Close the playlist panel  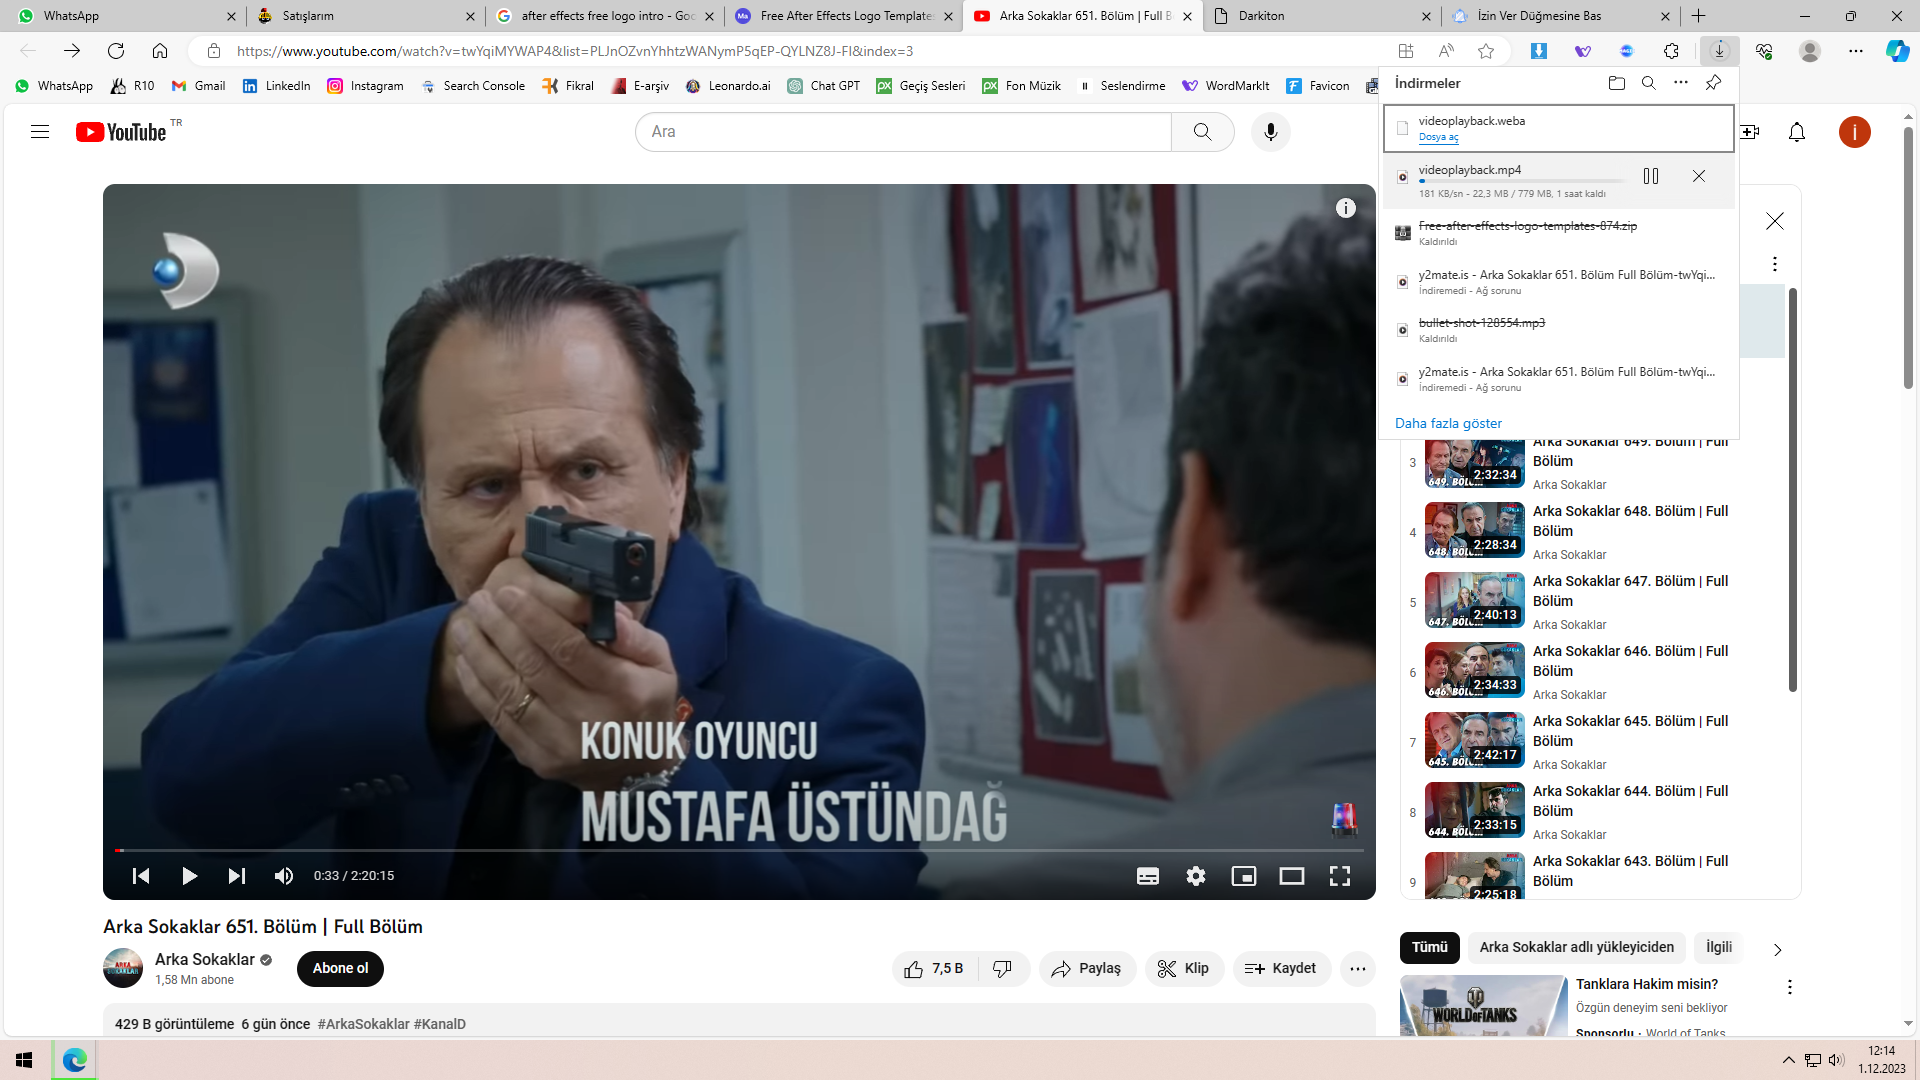tap(1775, 221)
